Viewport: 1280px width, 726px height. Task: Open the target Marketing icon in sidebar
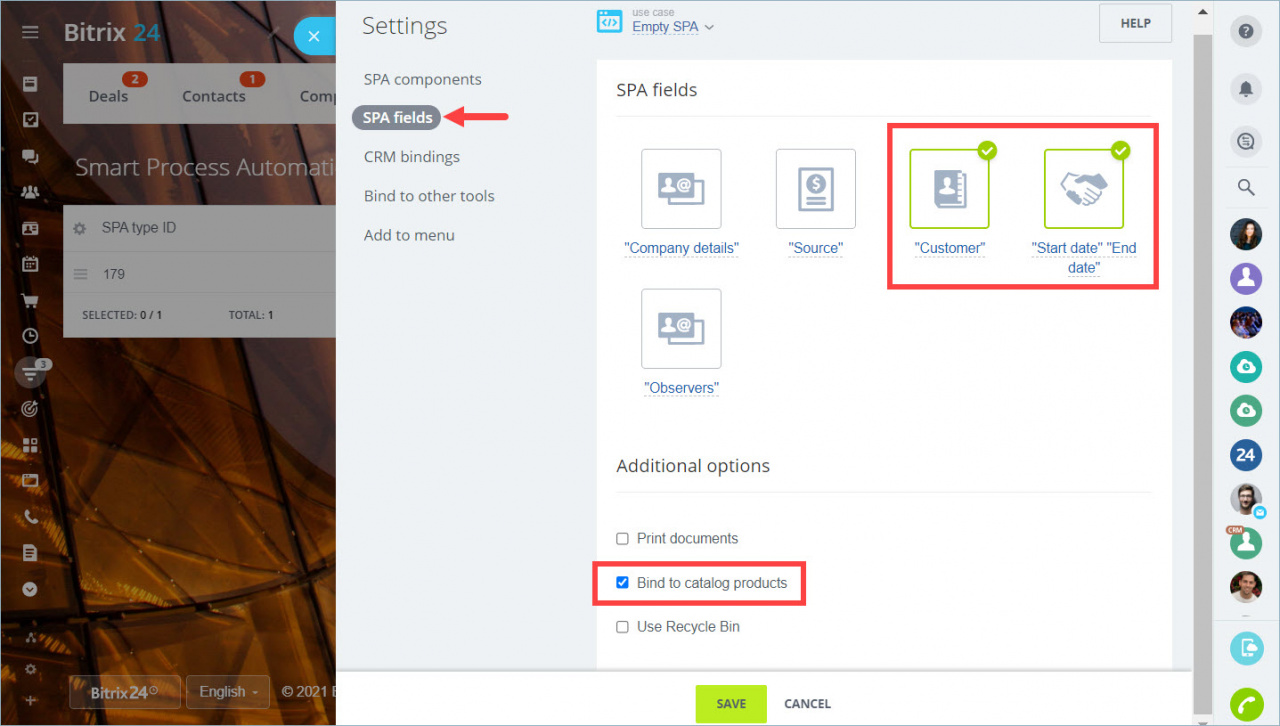click(x=30, y=408)
